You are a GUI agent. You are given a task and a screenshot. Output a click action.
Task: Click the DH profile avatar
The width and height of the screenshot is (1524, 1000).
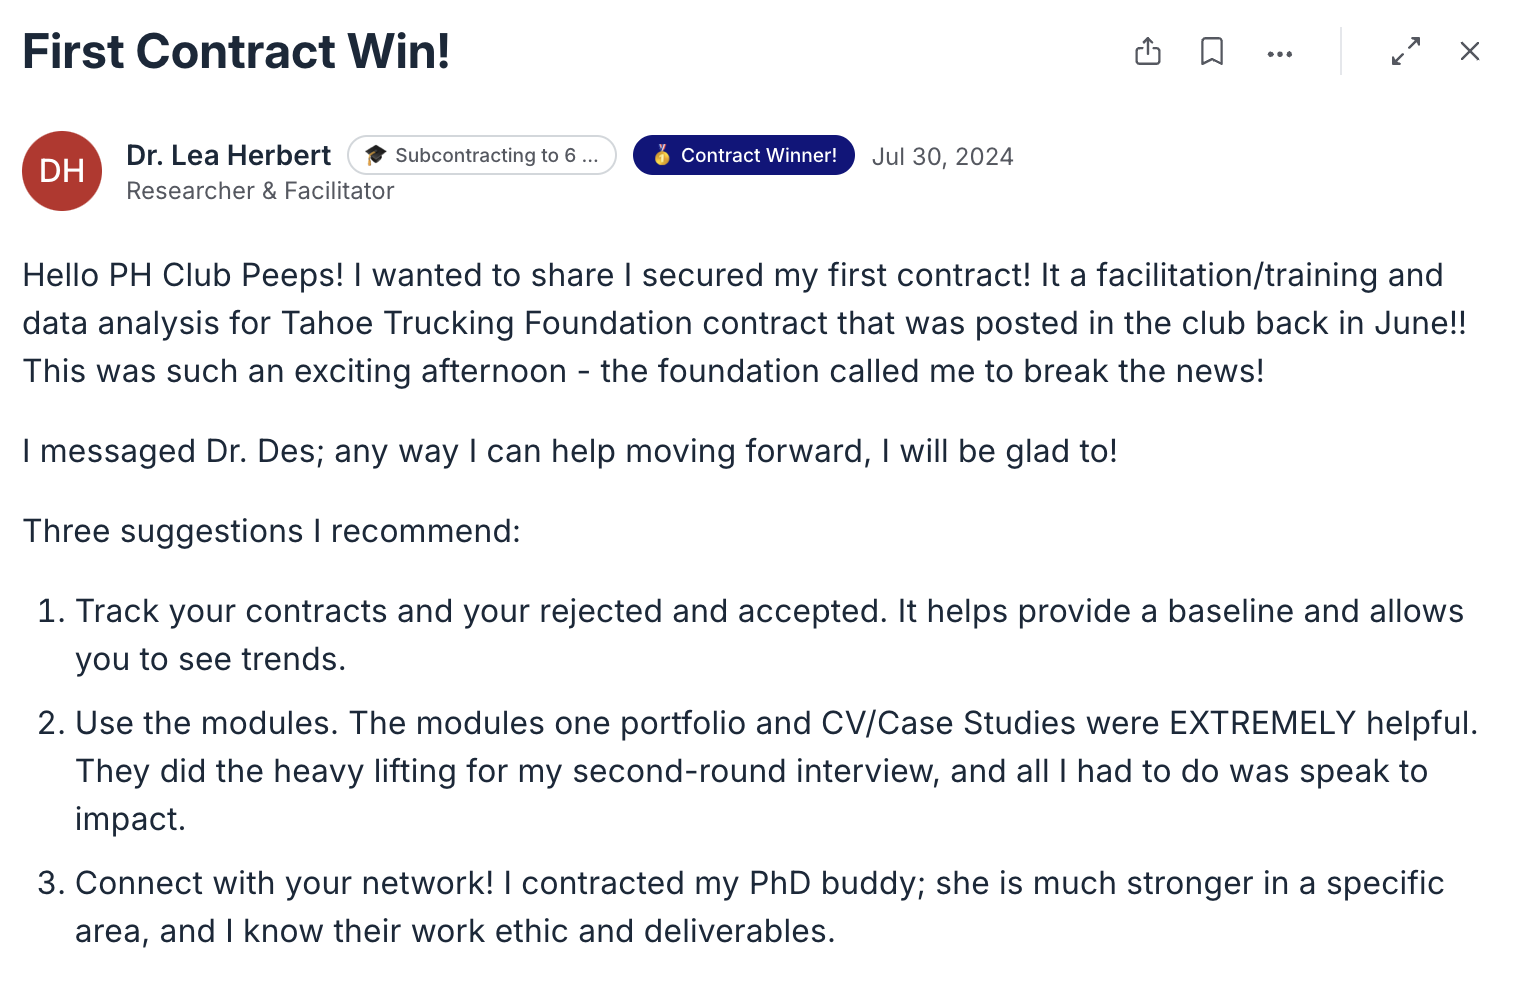click(62, 171)
